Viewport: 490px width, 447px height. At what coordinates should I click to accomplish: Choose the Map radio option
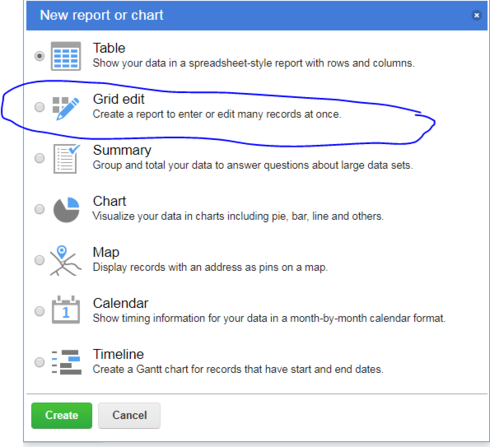(x=39, y=260)
